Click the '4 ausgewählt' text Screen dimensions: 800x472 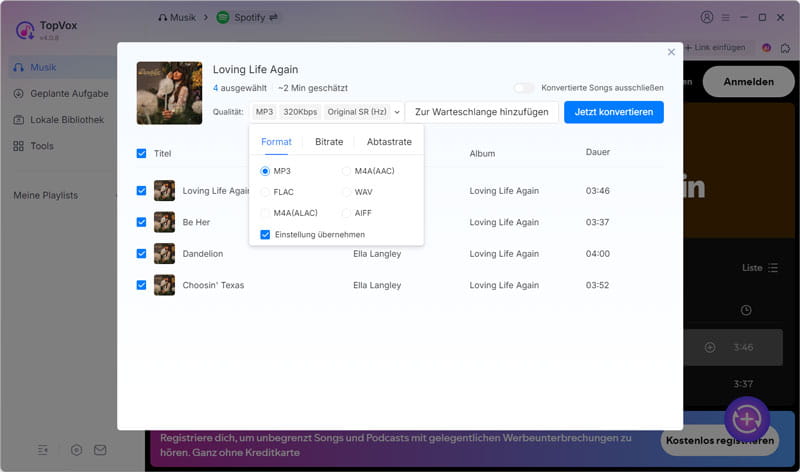tap(240, 88)
